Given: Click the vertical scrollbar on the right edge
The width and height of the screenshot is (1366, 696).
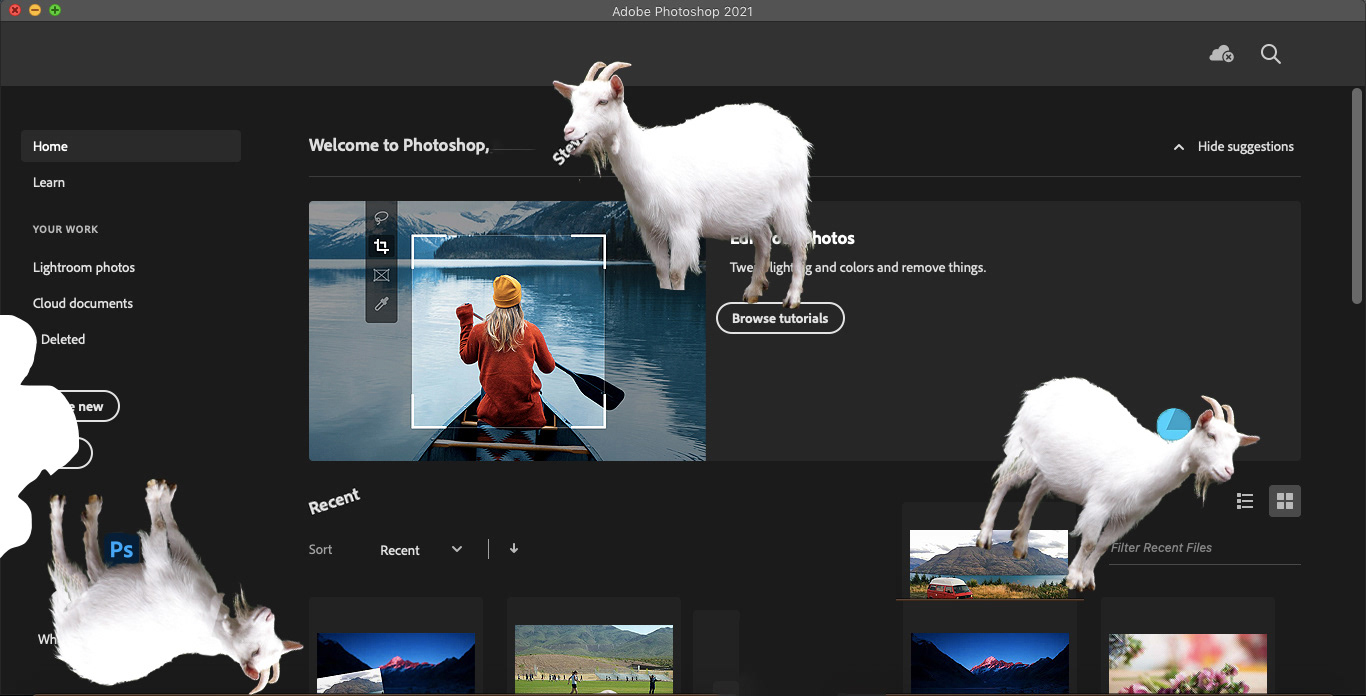Looking at the screenshot, I should pyautogui.click(x=1357, y=195).
